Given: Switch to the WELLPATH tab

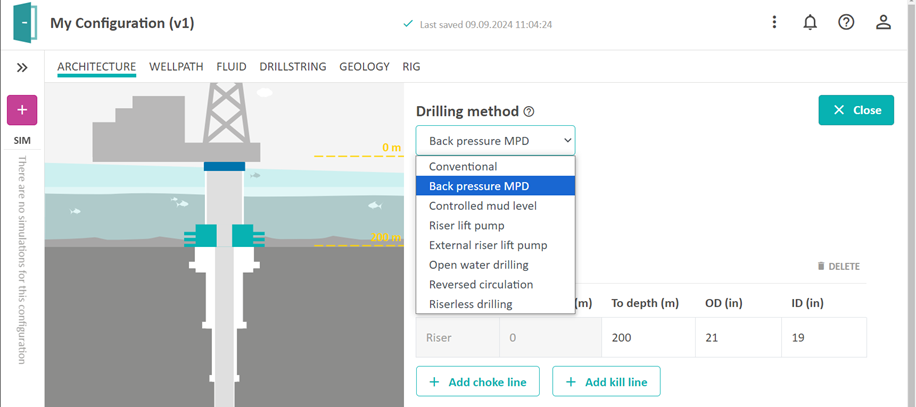Looking at the screenshot, I should click(x=176, y=67).
